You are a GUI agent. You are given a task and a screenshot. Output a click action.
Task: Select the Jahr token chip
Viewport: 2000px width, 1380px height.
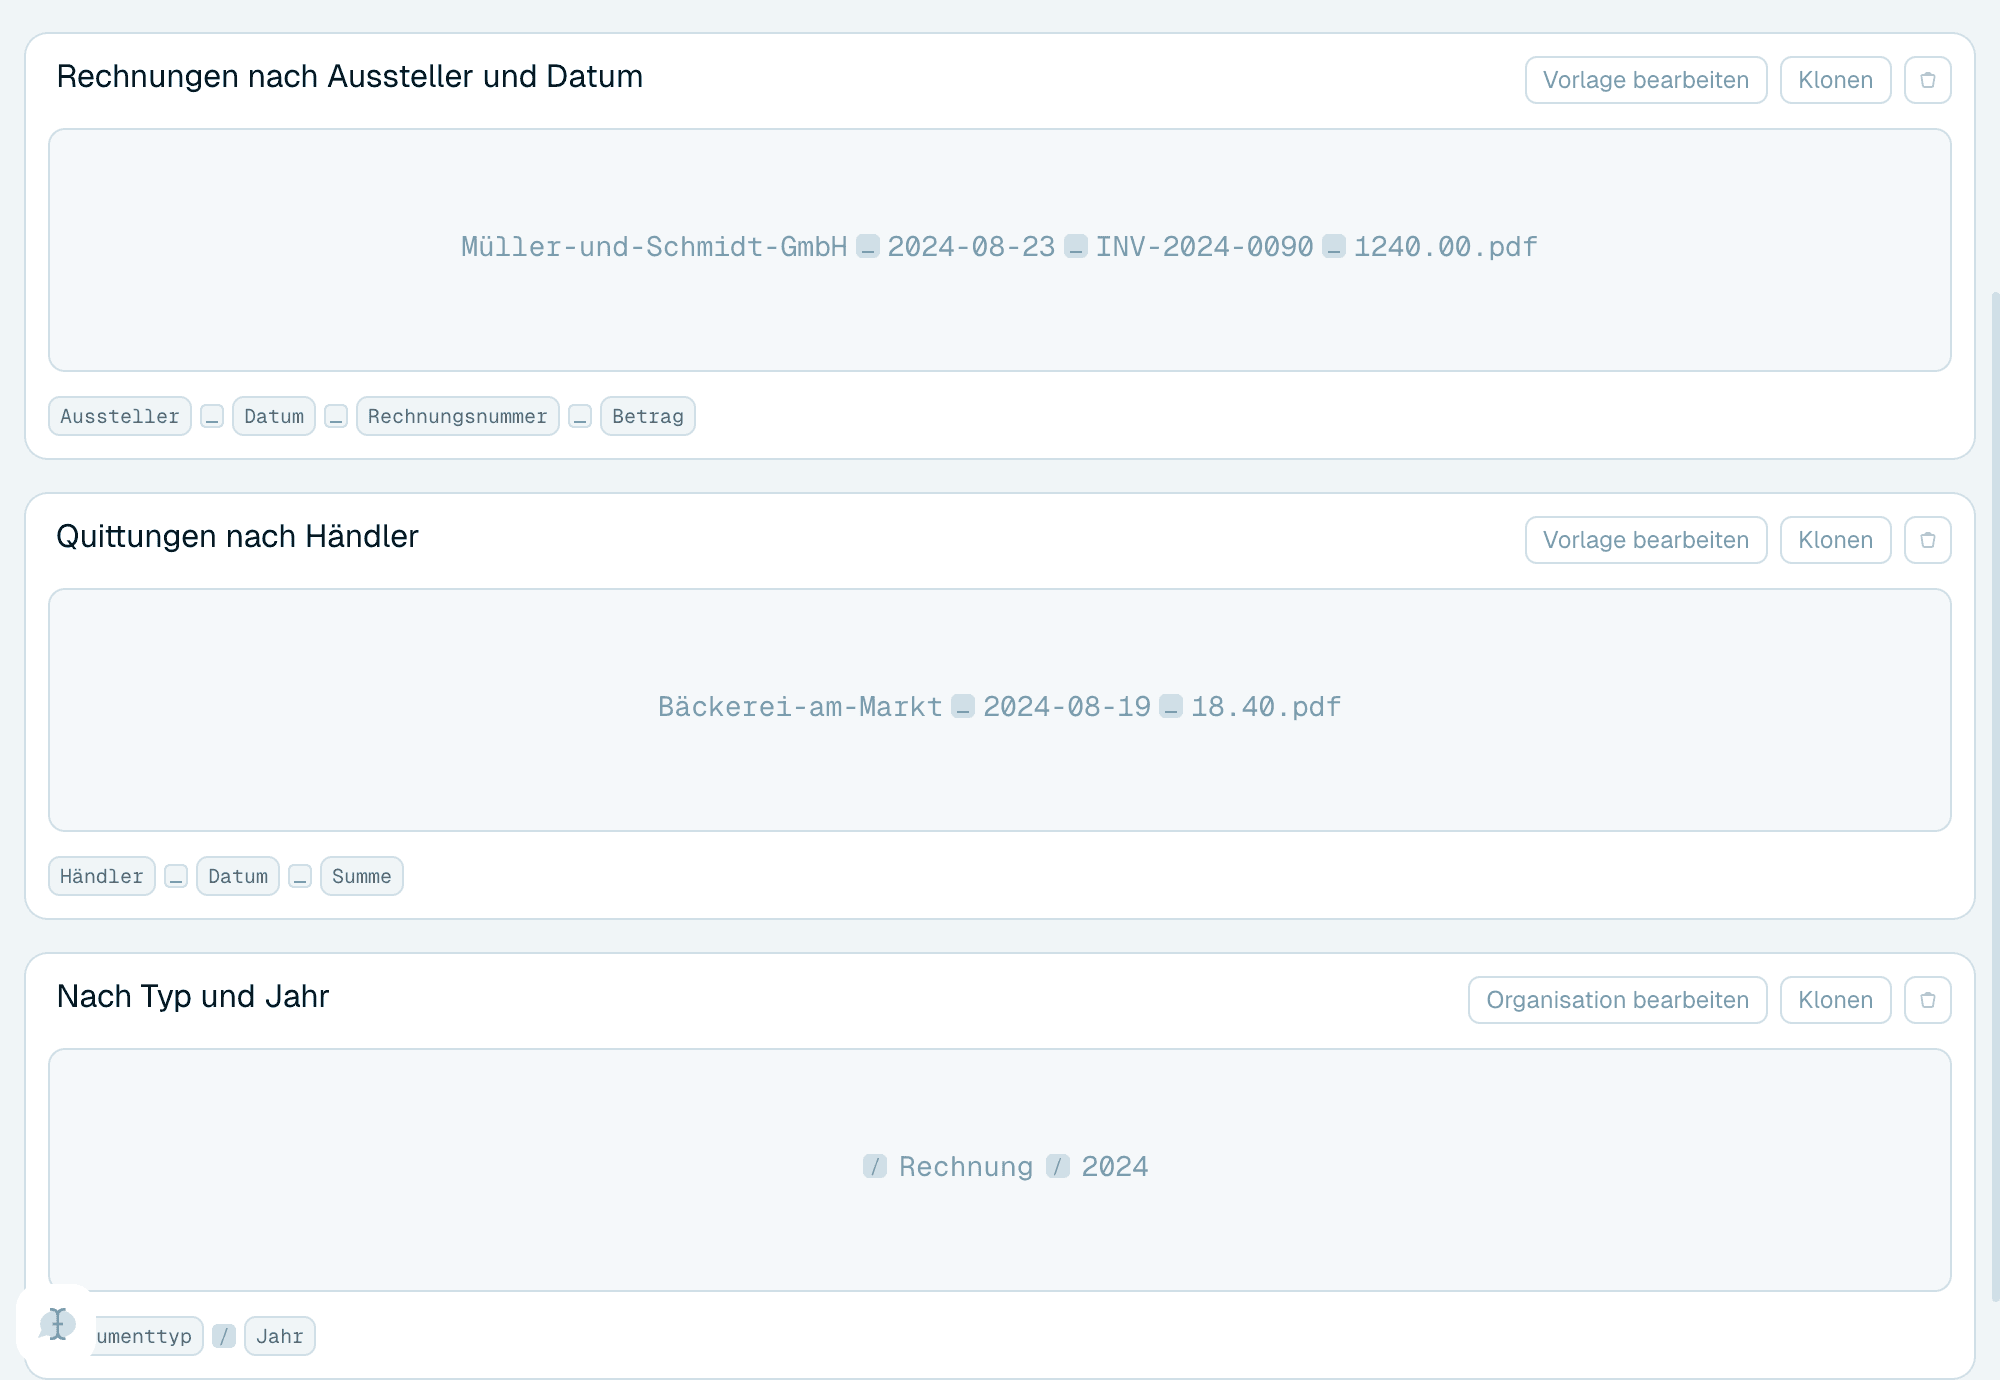pos(279,1336)
